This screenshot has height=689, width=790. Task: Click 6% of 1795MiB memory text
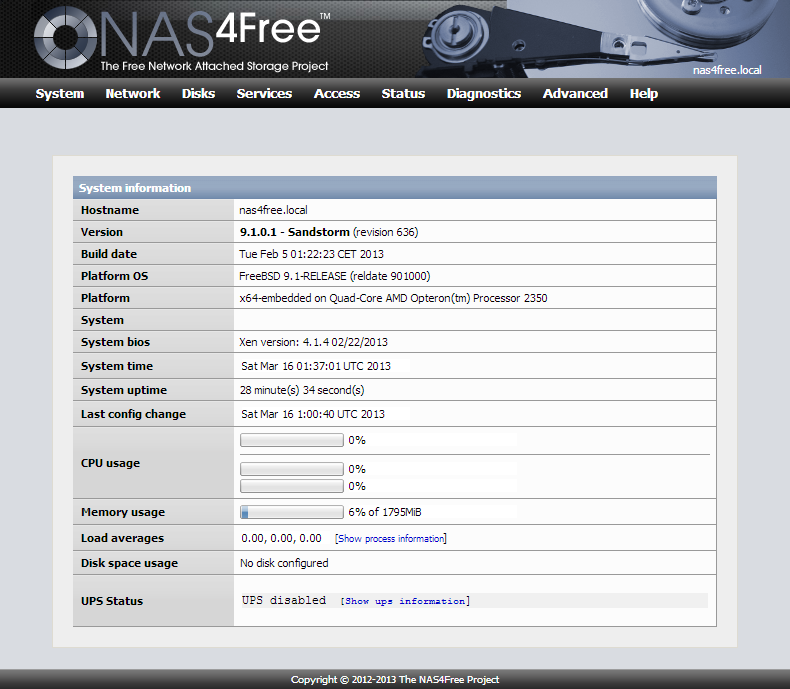[x=385, y=512]
